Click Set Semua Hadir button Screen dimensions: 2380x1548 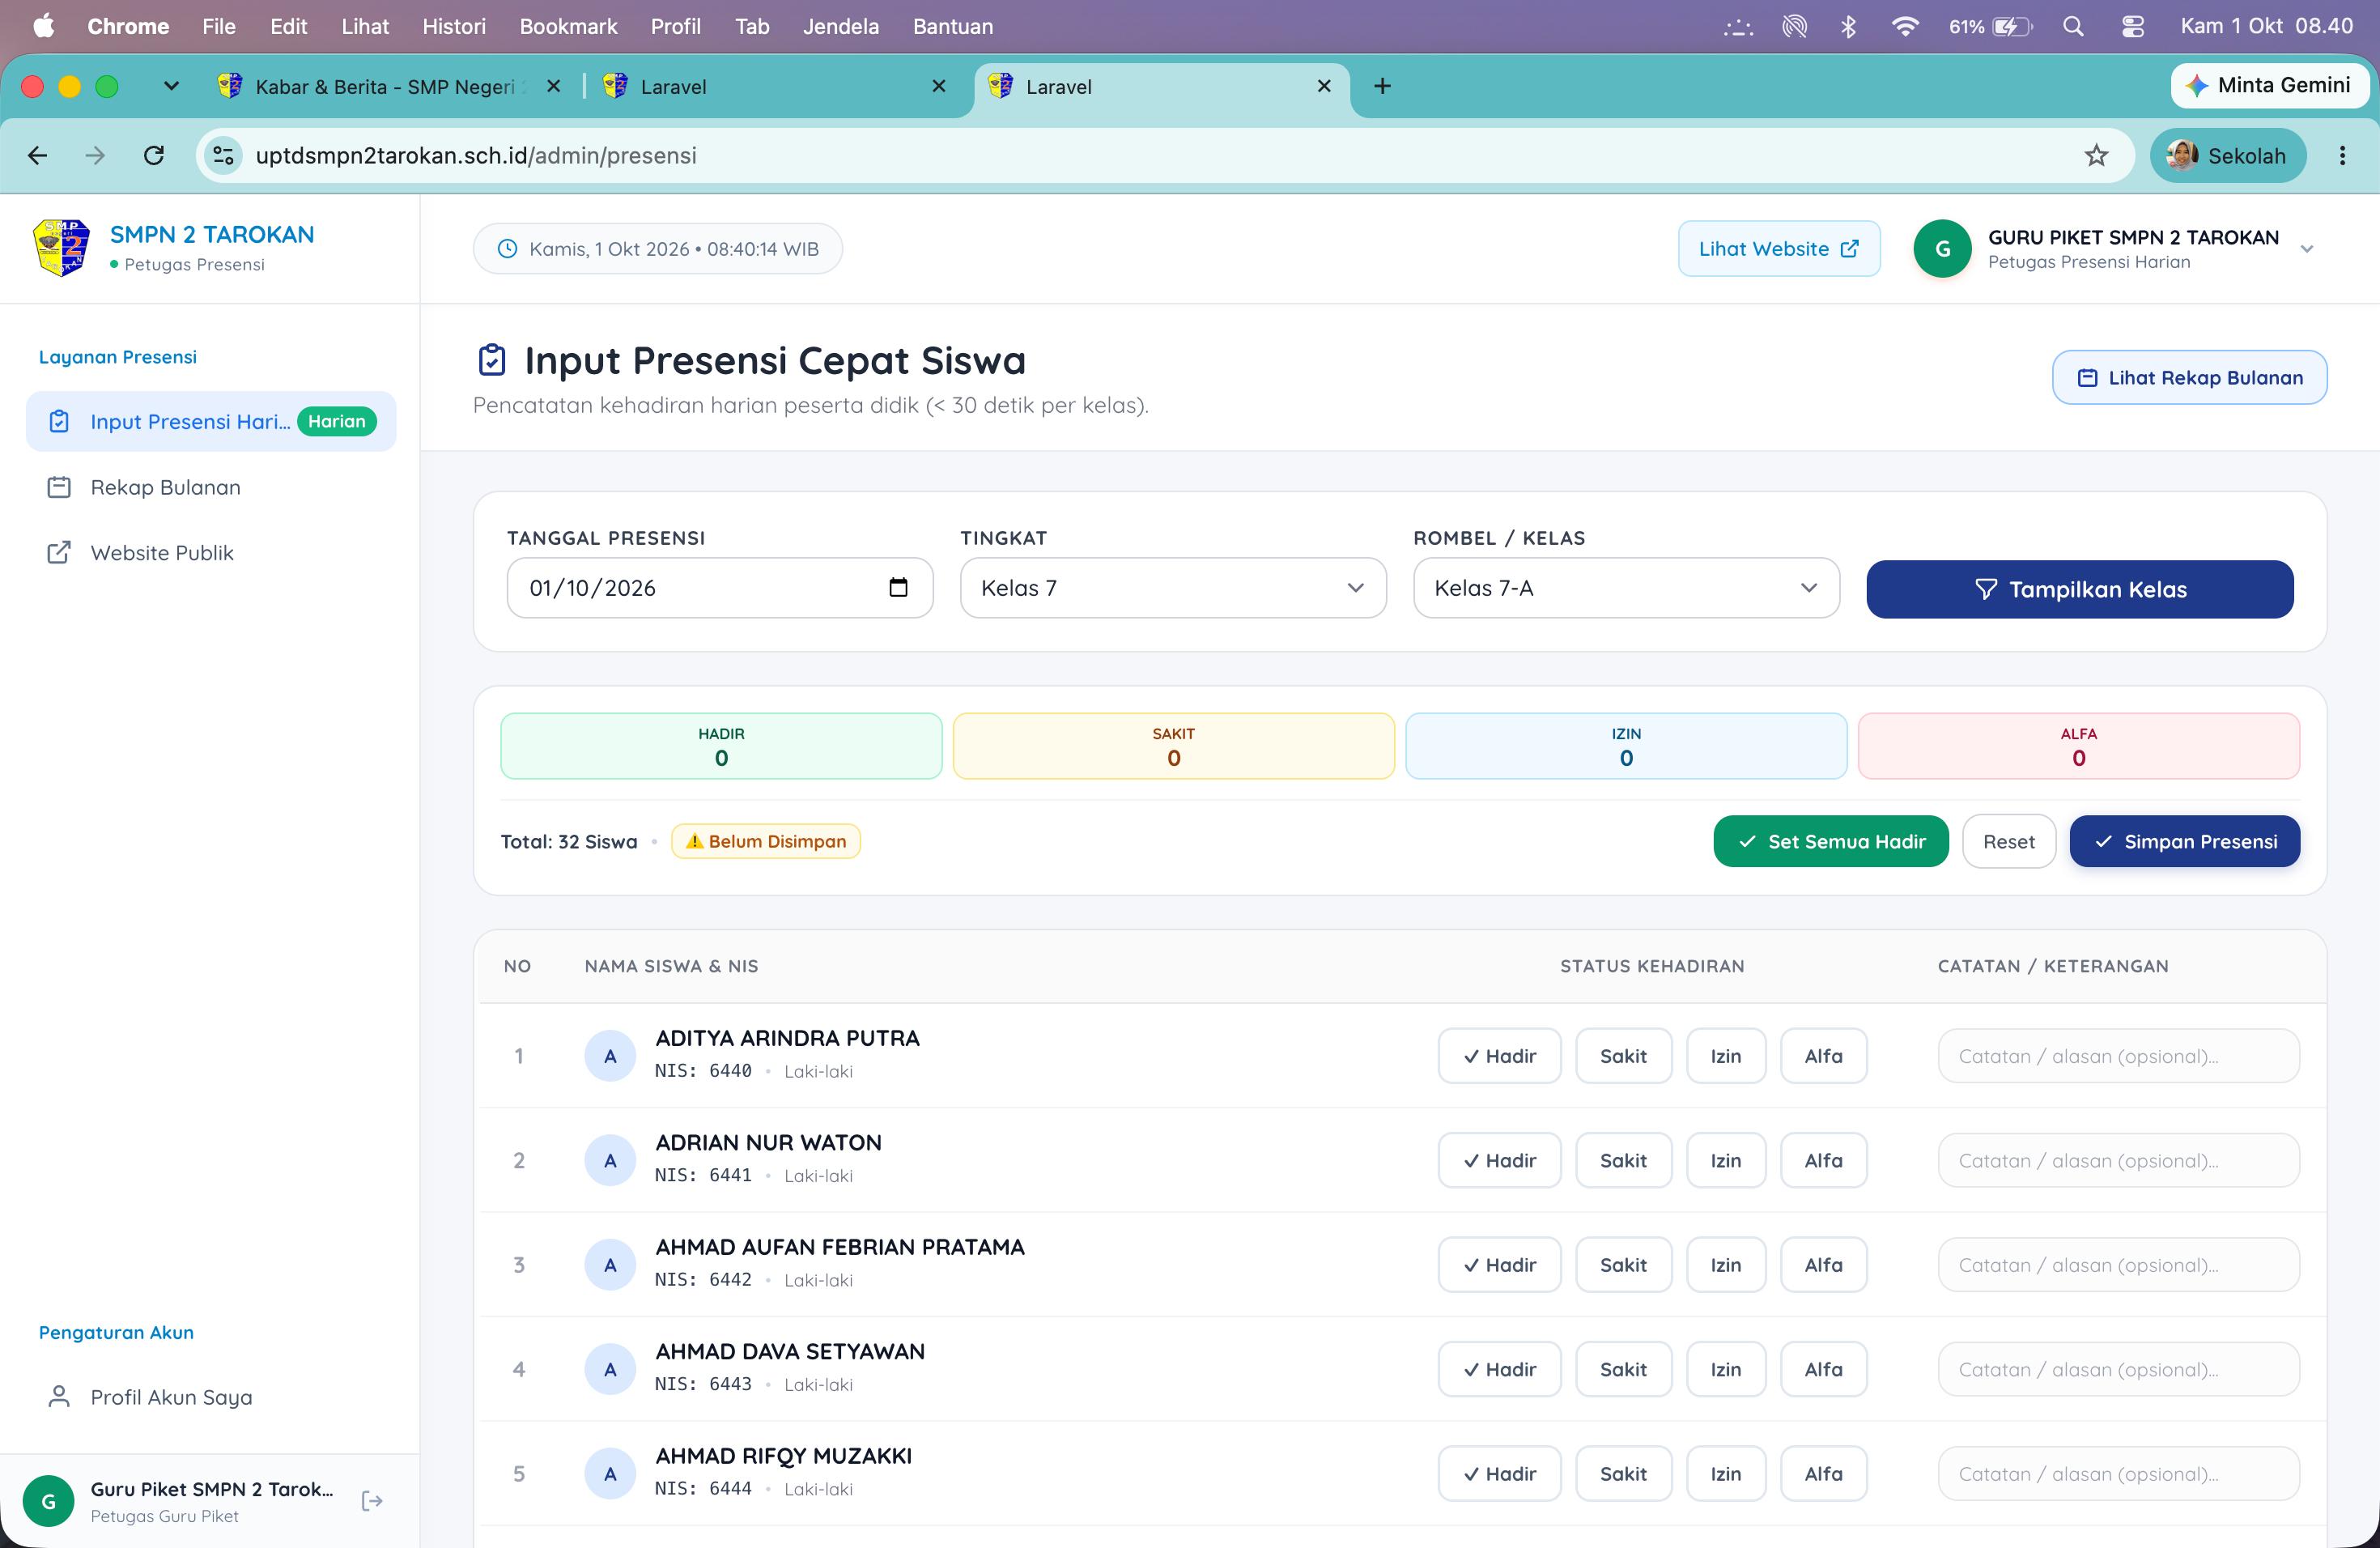1831,841
